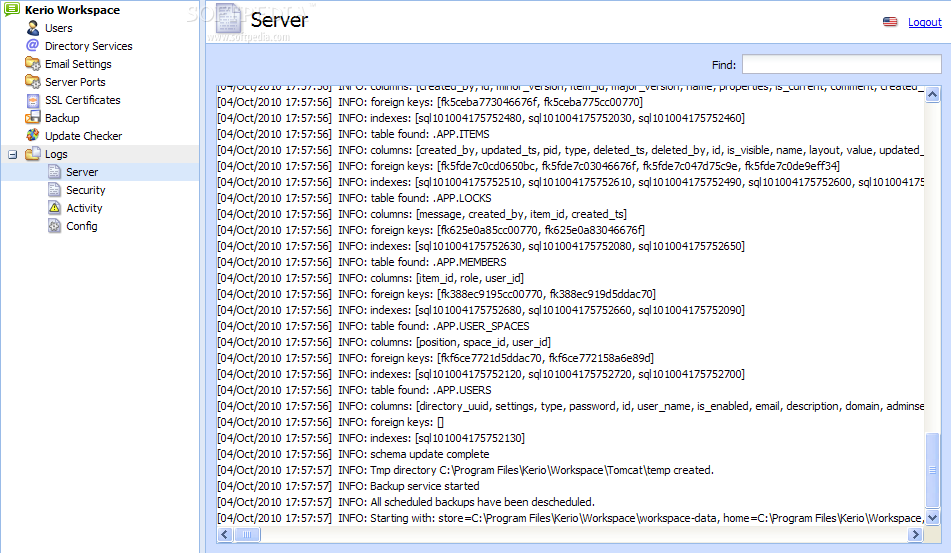View the Config log
The width and height of the screenshot is (951, 553).
(82, 226)
